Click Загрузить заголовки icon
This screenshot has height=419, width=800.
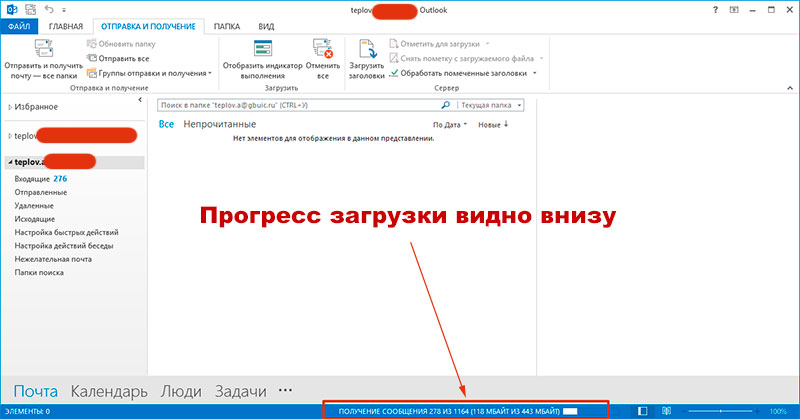click(367, 50)
